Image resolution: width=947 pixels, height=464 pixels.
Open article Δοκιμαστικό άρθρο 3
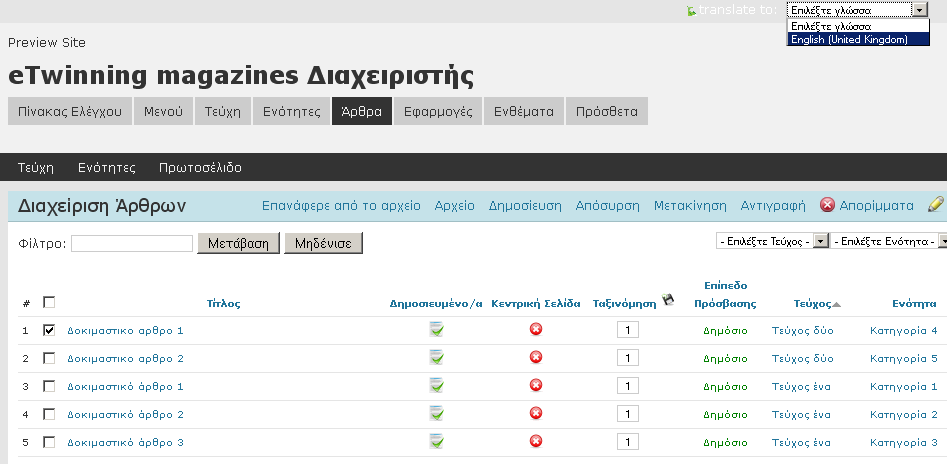[125, 442]
